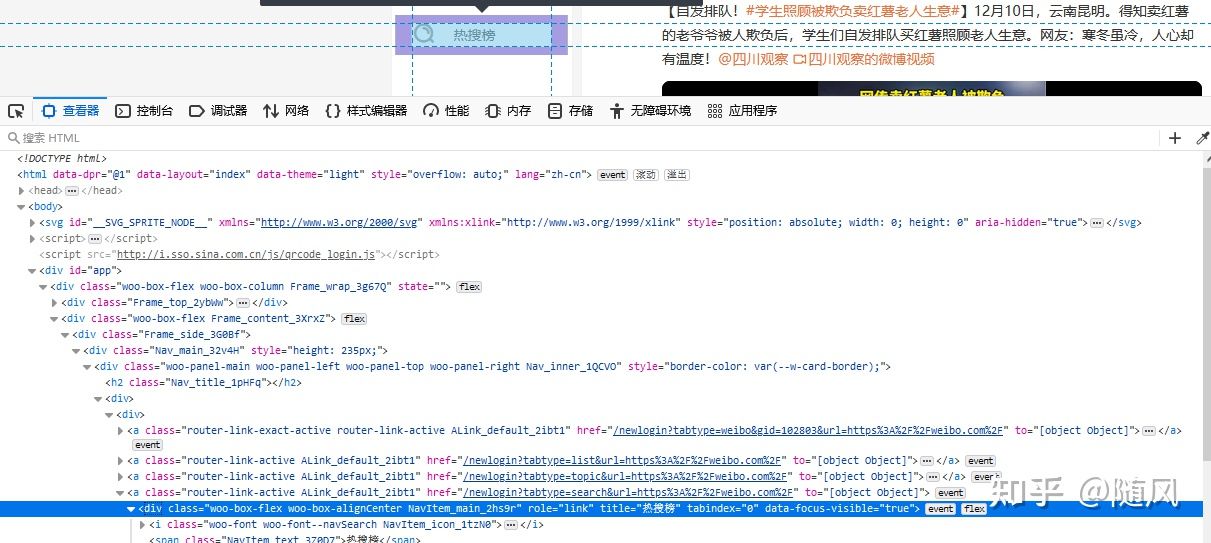Image resolution: width=1211 pixels, height=543 pixels.
Task: Expand the router-link-exact-active anchor node
Action: coord(120,431)
